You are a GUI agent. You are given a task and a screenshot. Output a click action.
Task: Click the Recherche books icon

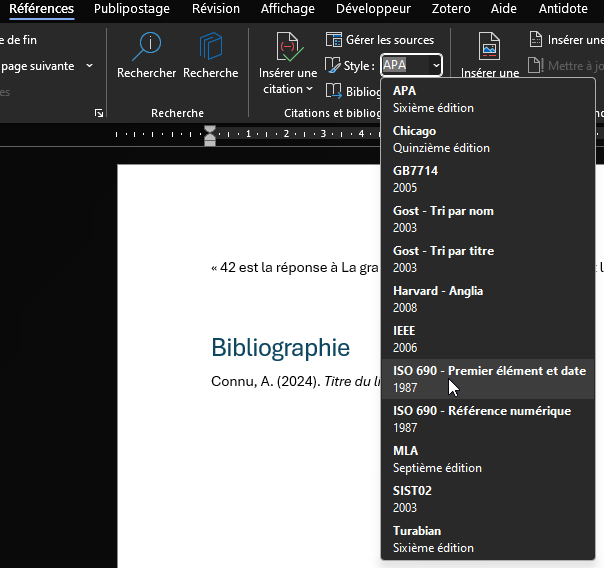point(210,47)
